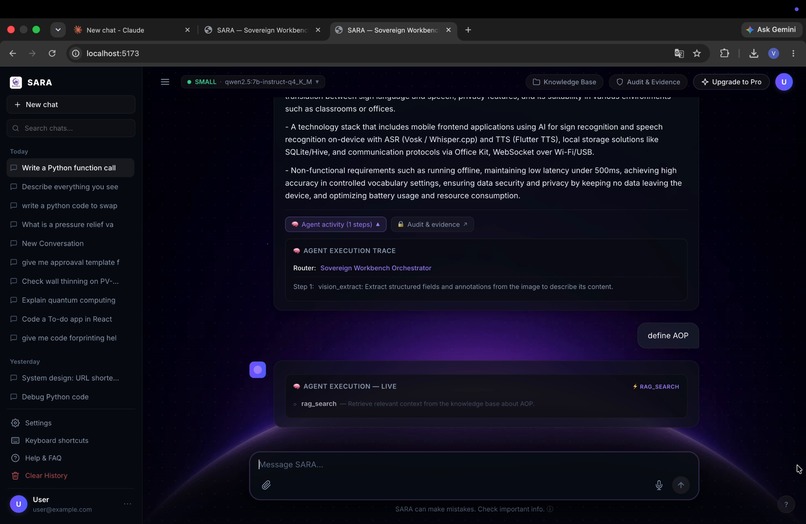Open Audit & Evidence in header
Viewport: 806px width, 524px height.
[x=648, y=82]
